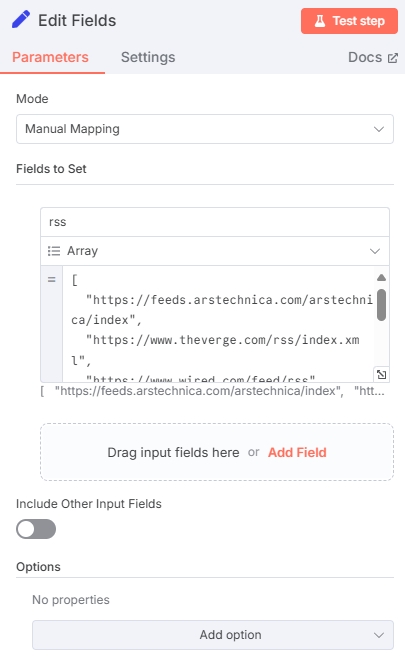Screen dimensions: 405x659
Task: Click the pencil icon beside Edit Fields
Action: (21, 20)
